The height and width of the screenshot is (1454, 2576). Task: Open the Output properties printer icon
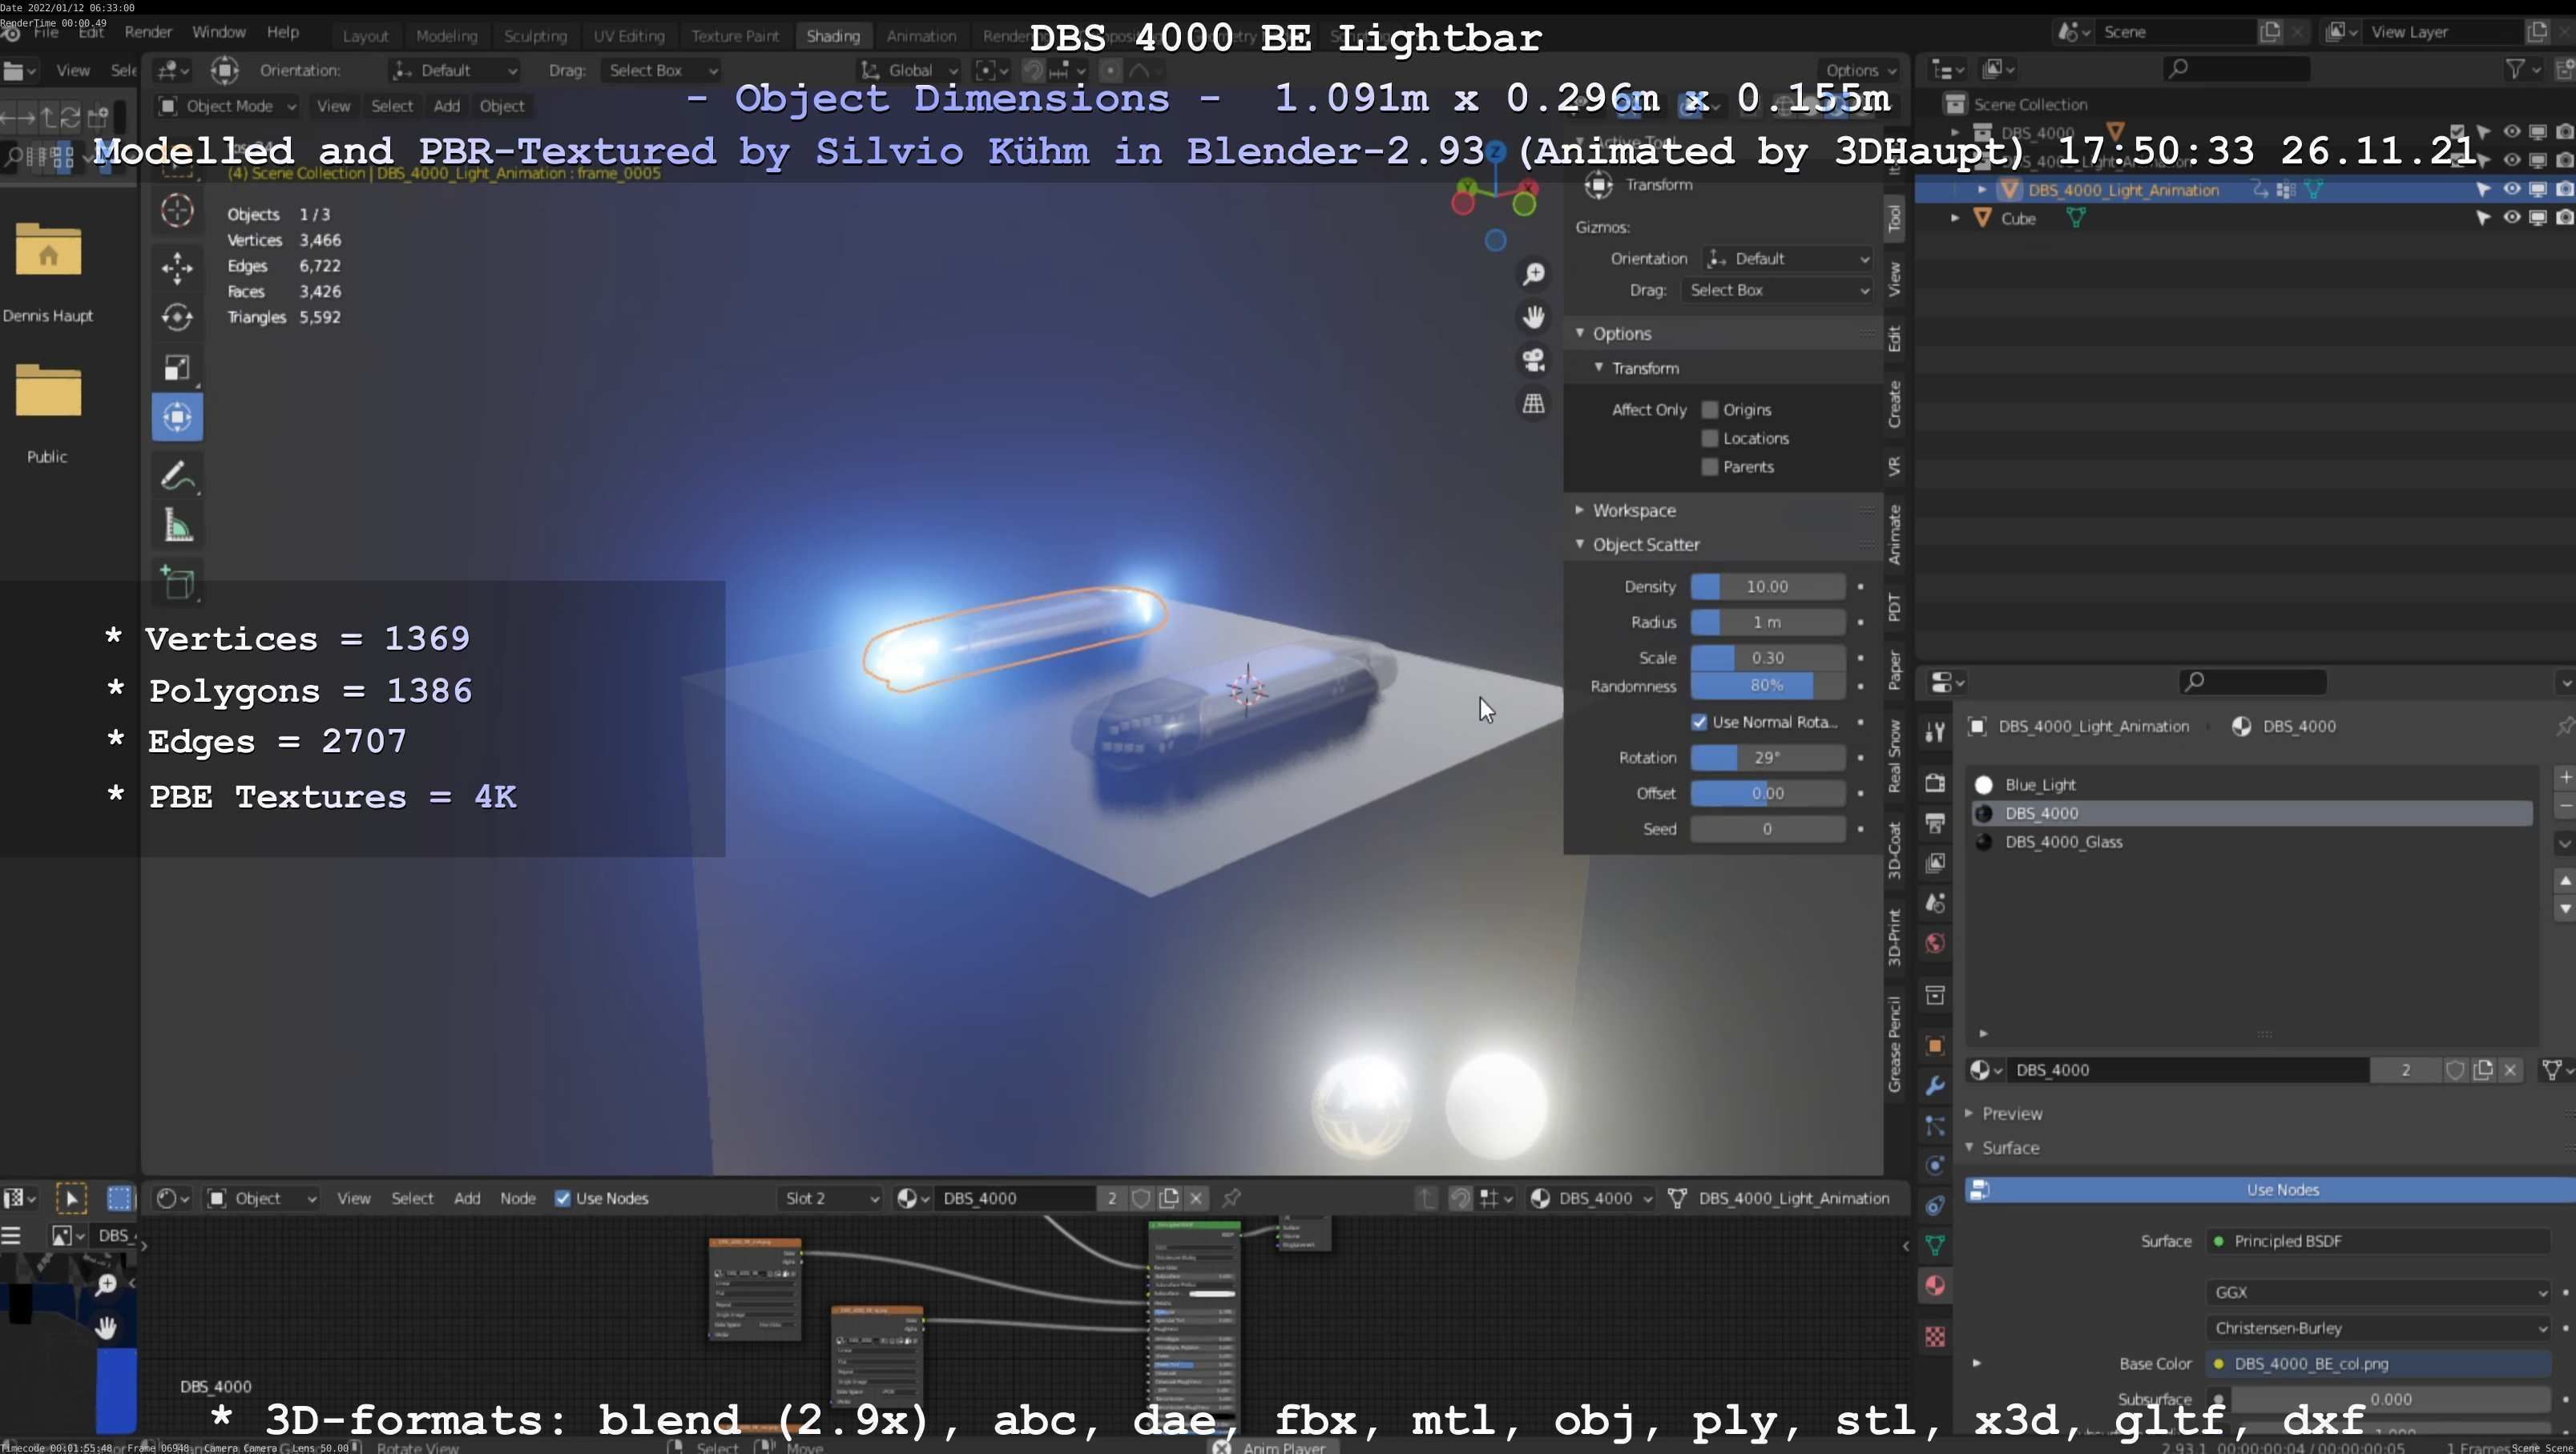[1935, 823]
